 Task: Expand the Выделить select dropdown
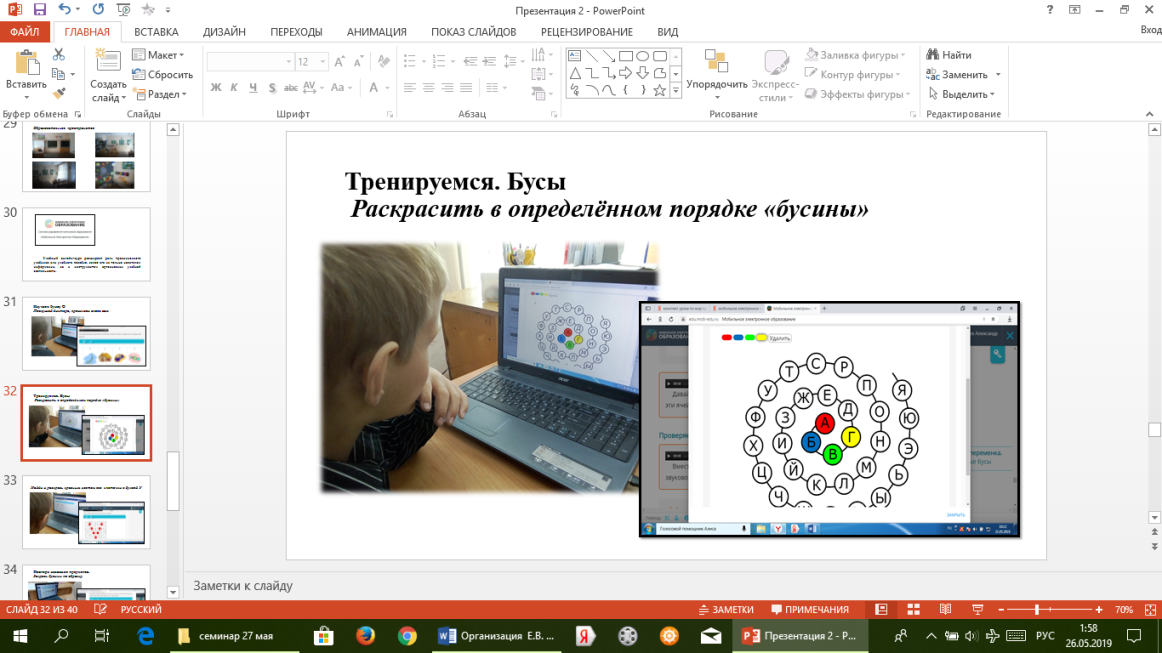[963, 94]
